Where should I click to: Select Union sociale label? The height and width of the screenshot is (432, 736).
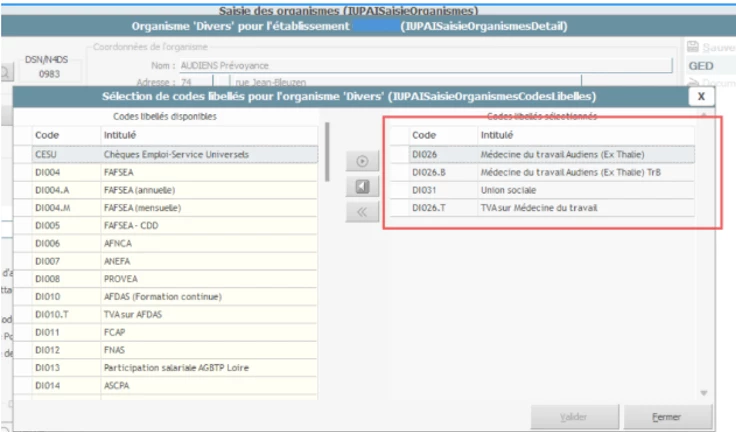(x=508, y=190)
